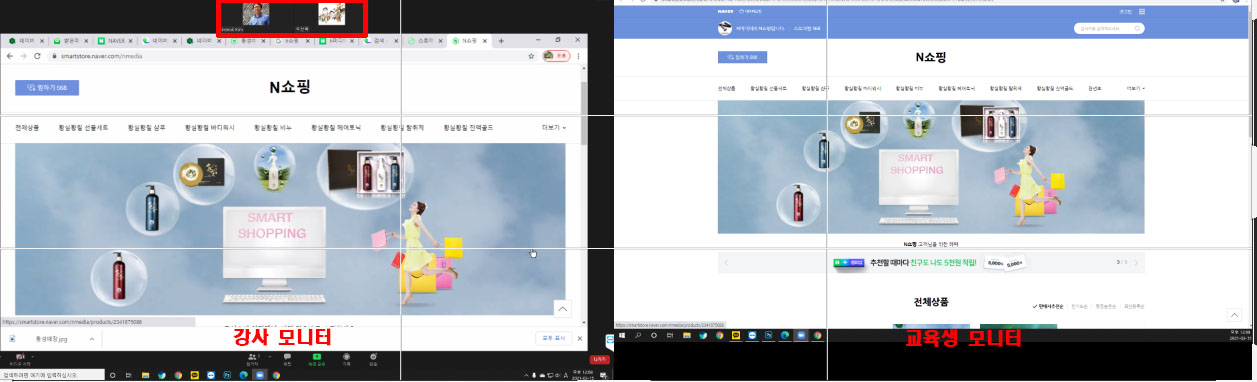Go forward in instructor's Chrome browser
Viewport: 1257px width, 382px height.
[23, 55]
